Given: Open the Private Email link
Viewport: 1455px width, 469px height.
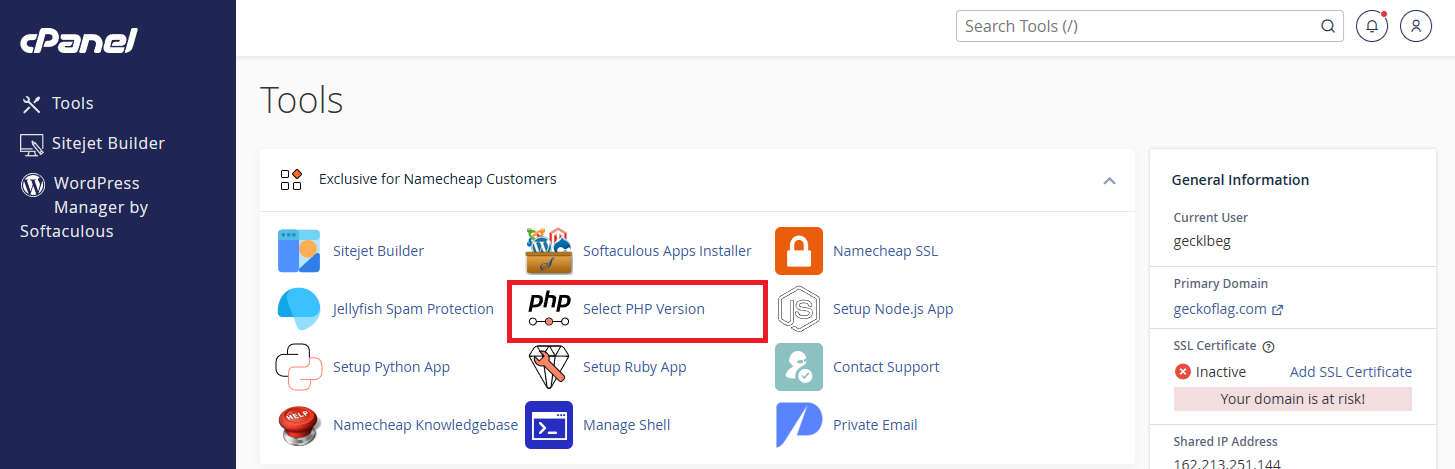Looking at the screenshot, I should [x=875, y=425].
